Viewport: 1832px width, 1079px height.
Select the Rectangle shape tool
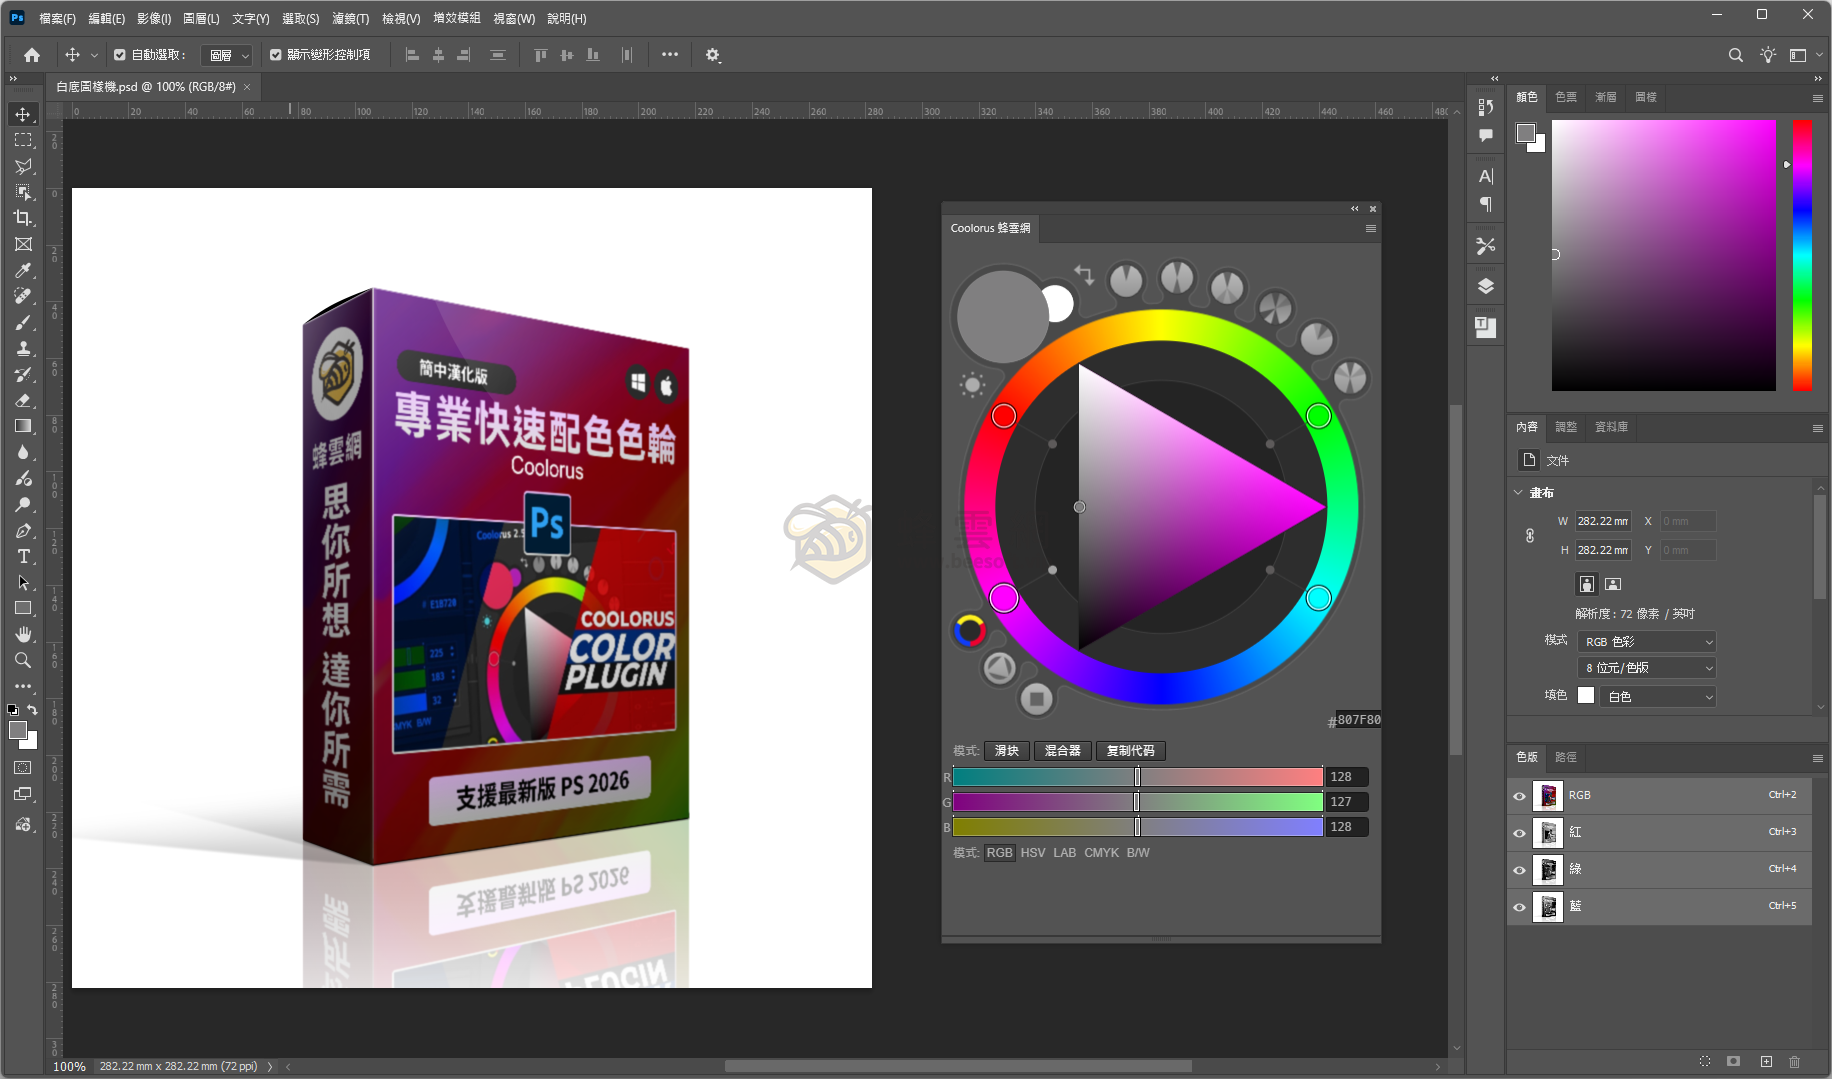pyautogui.click(x=23, y=608)
